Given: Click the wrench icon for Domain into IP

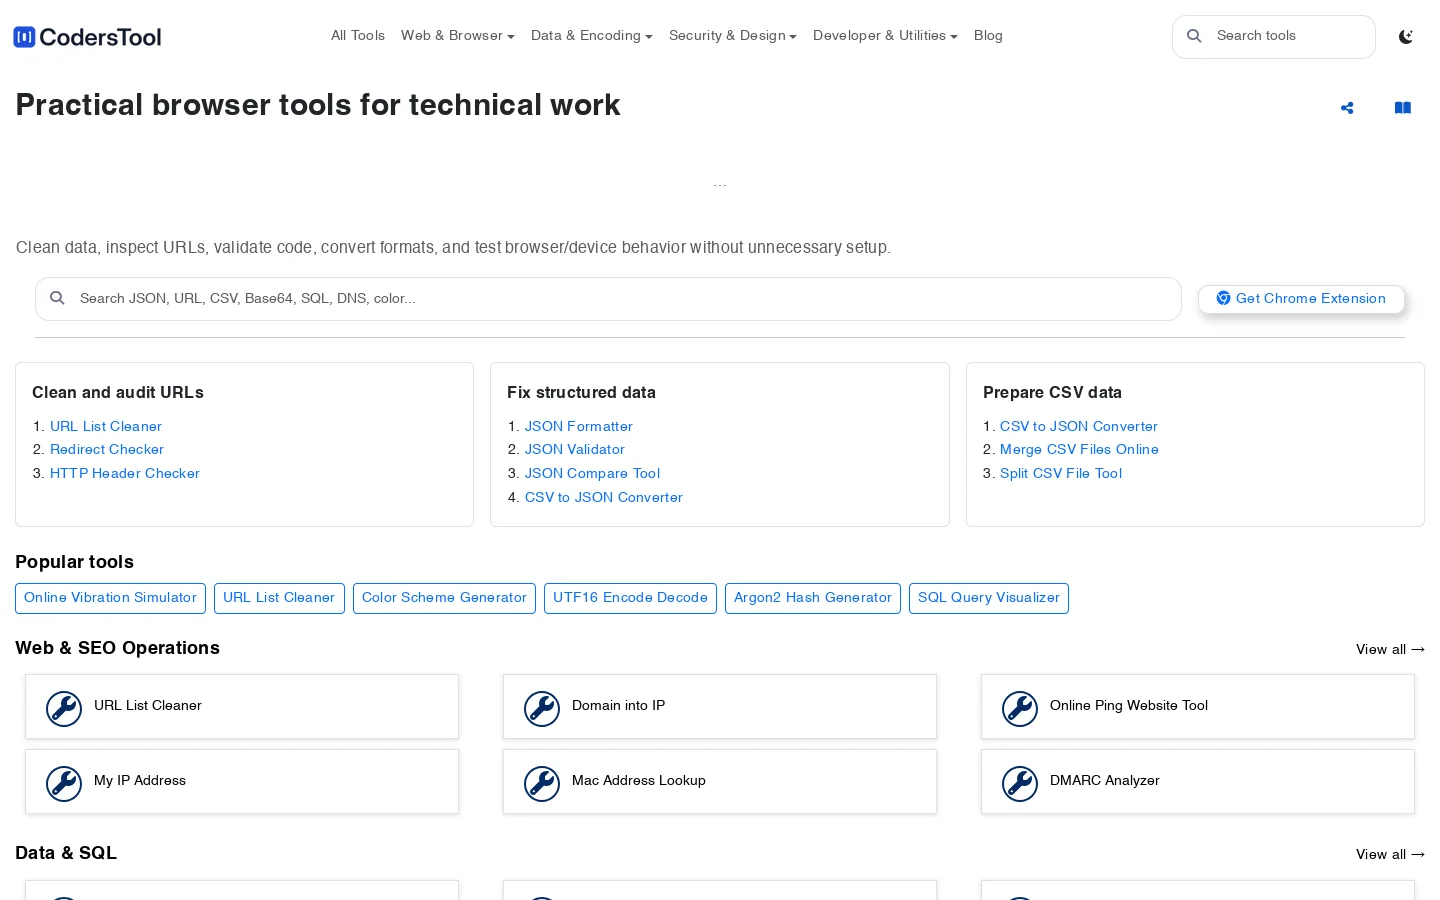Looking at the screenshot, I should (542, 708).
